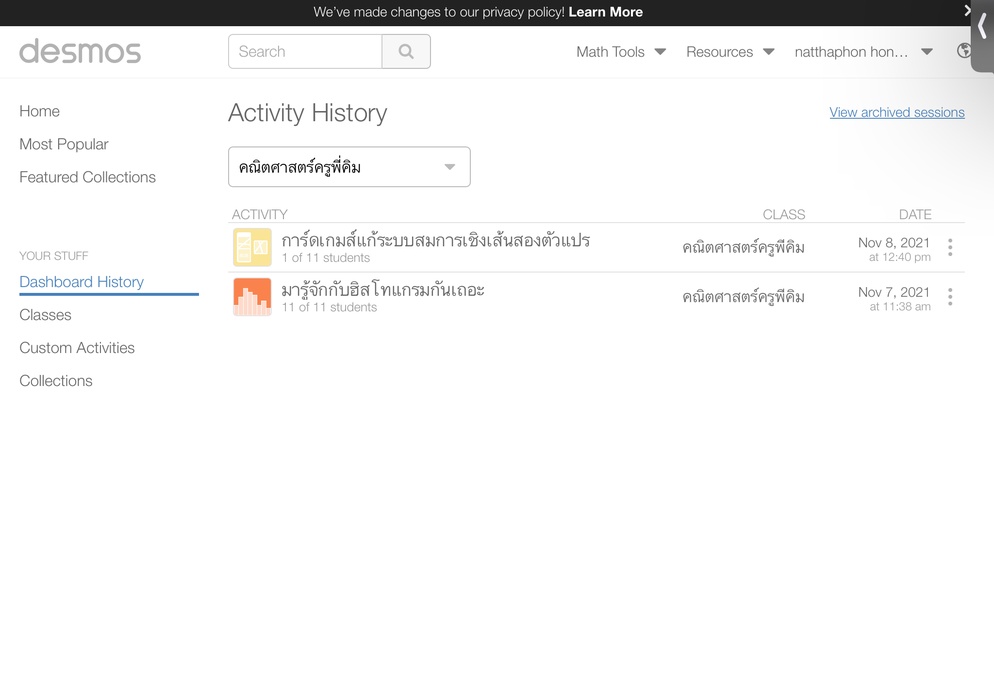The height and width of the screenshot is (676, 994).
Task: Dismiss the privacy policy banner
Action: 967,10
